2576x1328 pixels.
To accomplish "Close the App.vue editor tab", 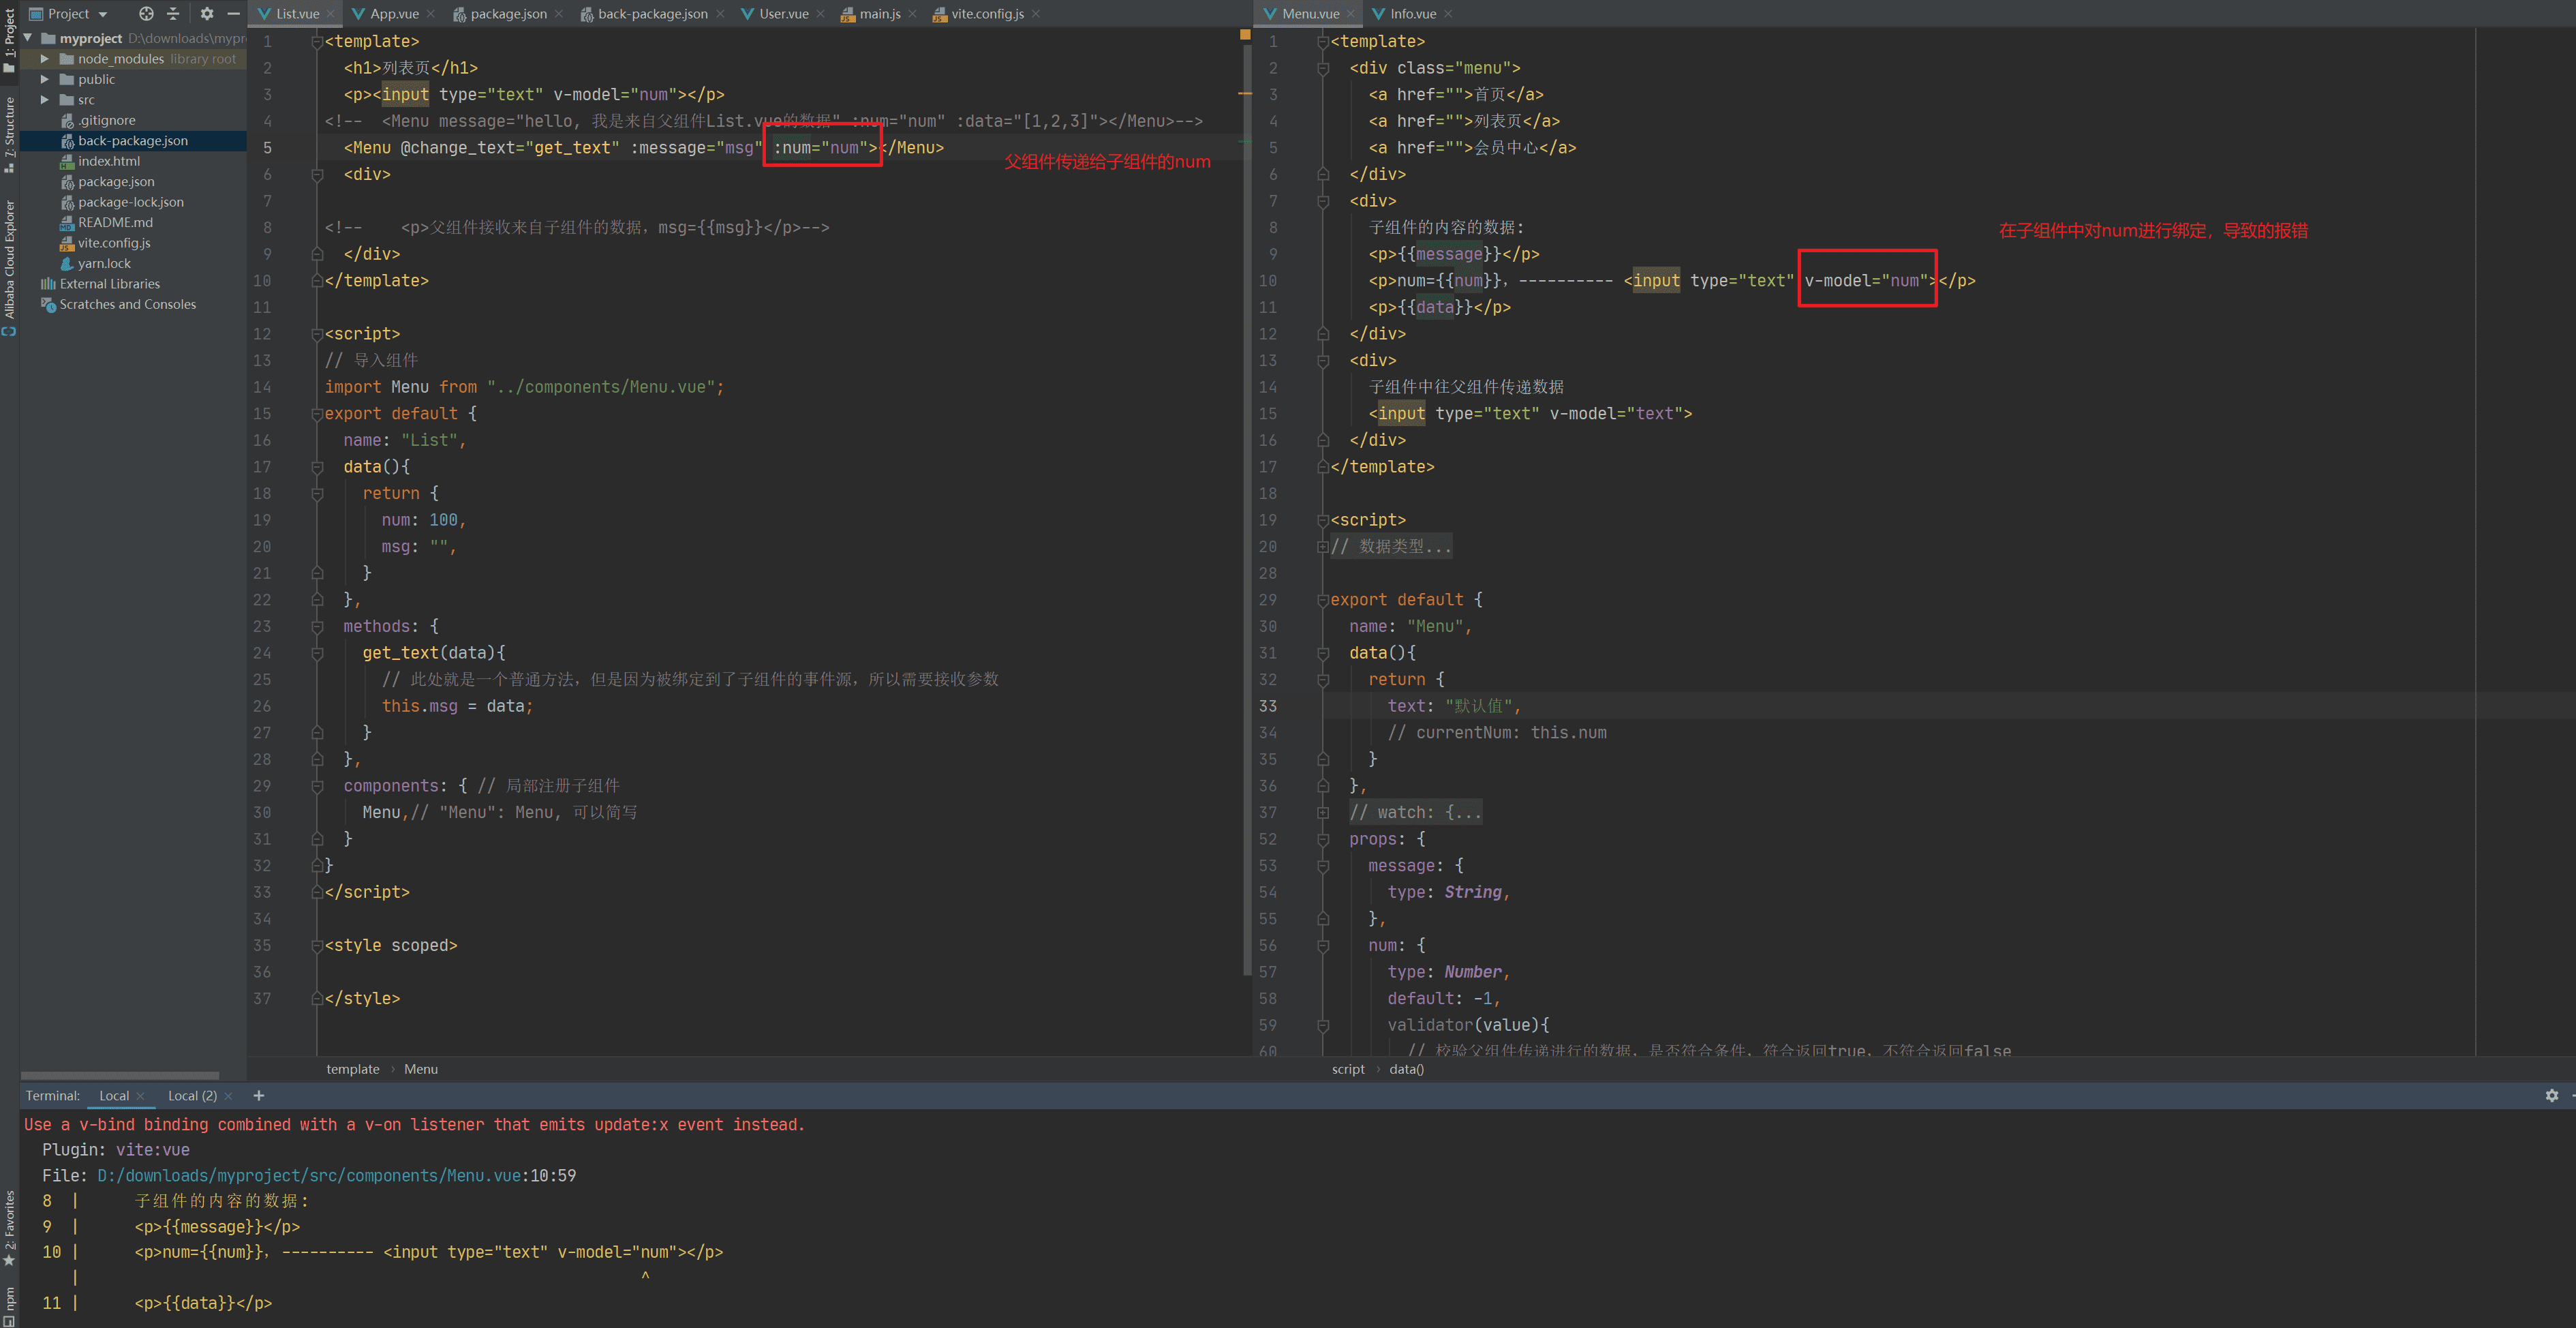I will click(431, 14).
